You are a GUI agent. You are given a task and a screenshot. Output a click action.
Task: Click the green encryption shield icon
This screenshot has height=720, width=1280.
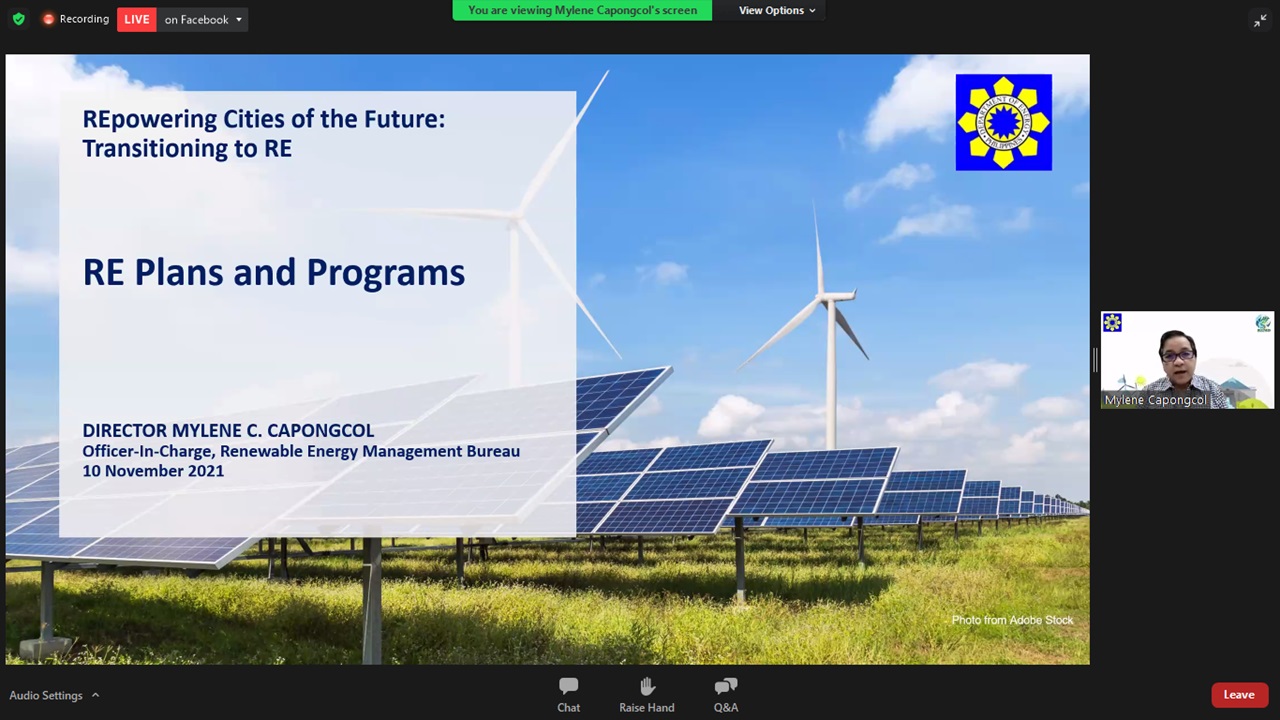pyautogui.click(x=18, y=19)
